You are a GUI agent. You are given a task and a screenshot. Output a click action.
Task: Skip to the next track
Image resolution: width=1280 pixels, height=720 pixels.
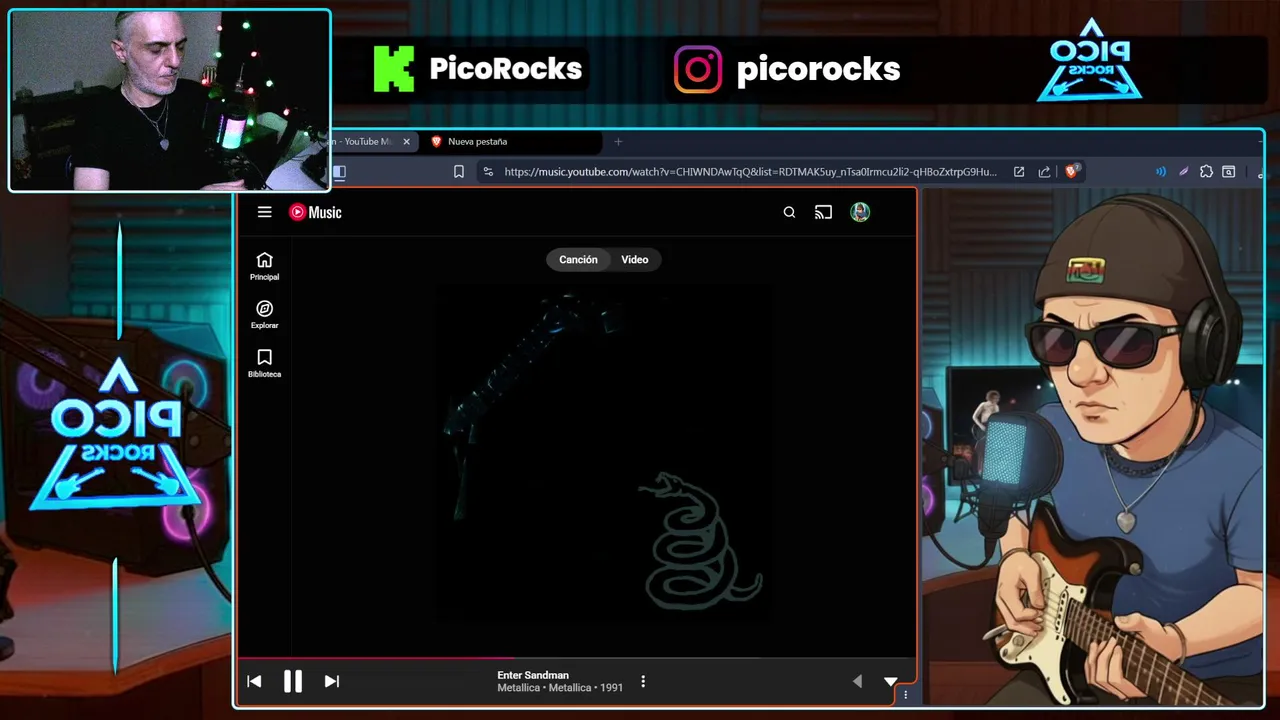[332, 681]
